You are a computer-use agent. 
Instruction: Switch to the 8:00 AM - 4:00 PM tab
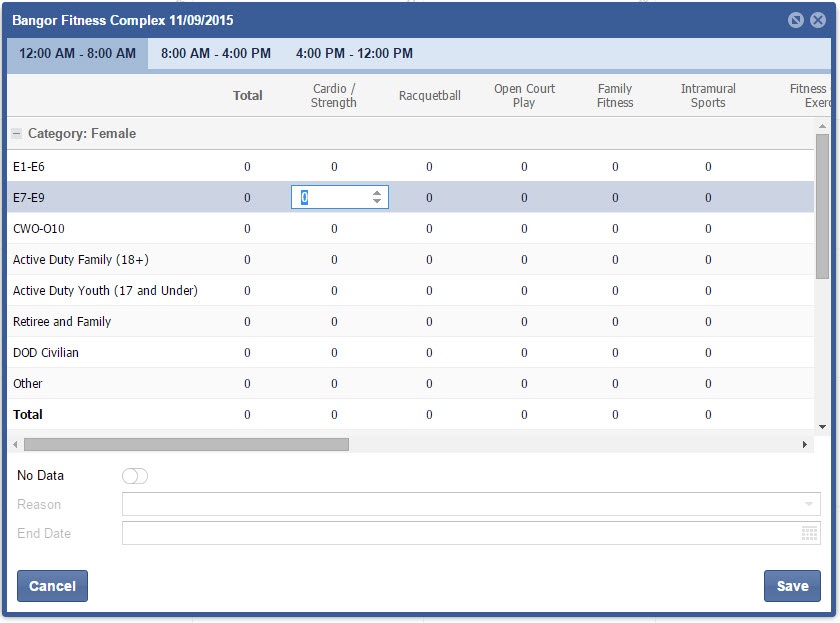pyautogui.click(x=216, y=54)
